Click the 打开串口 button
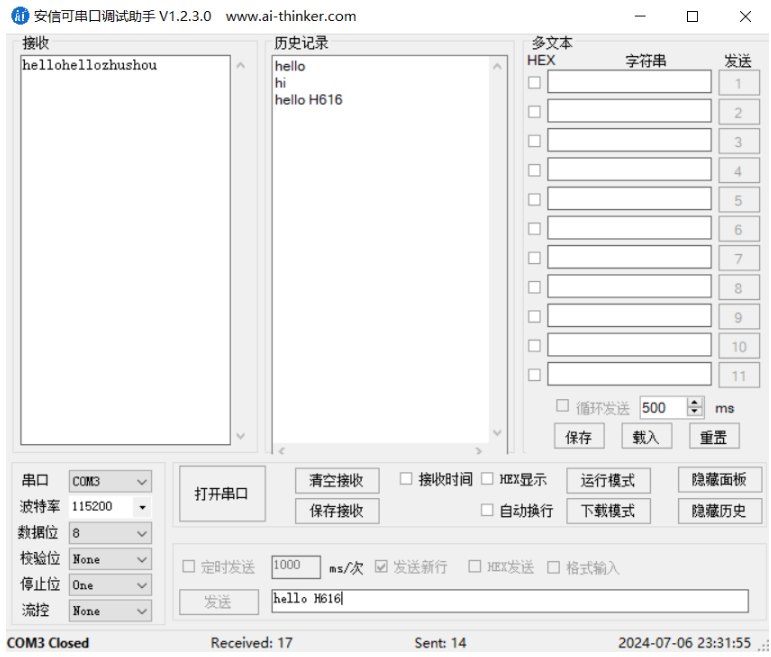 [222, 494]
